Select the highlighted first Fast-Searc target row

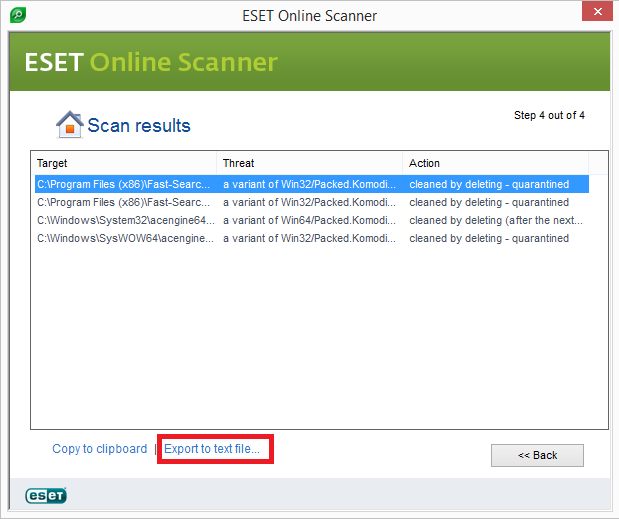click(312, 184)
